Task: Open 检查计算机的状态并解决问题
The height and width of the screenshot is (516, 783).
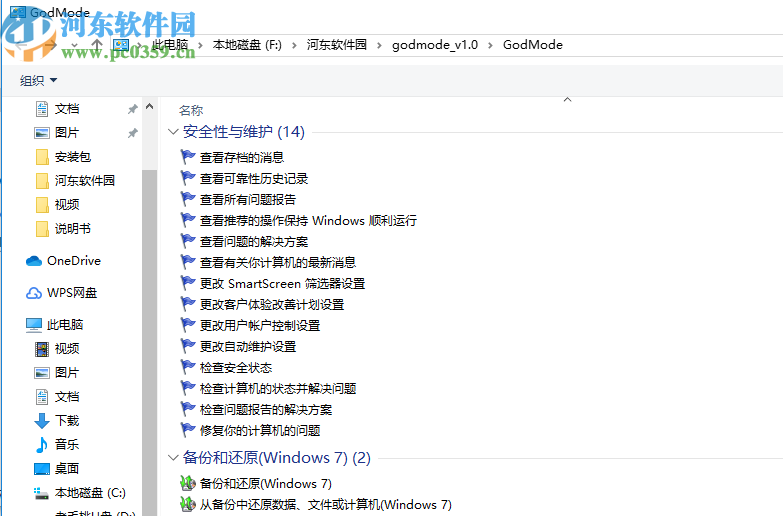Action: (x=278, y=388)
